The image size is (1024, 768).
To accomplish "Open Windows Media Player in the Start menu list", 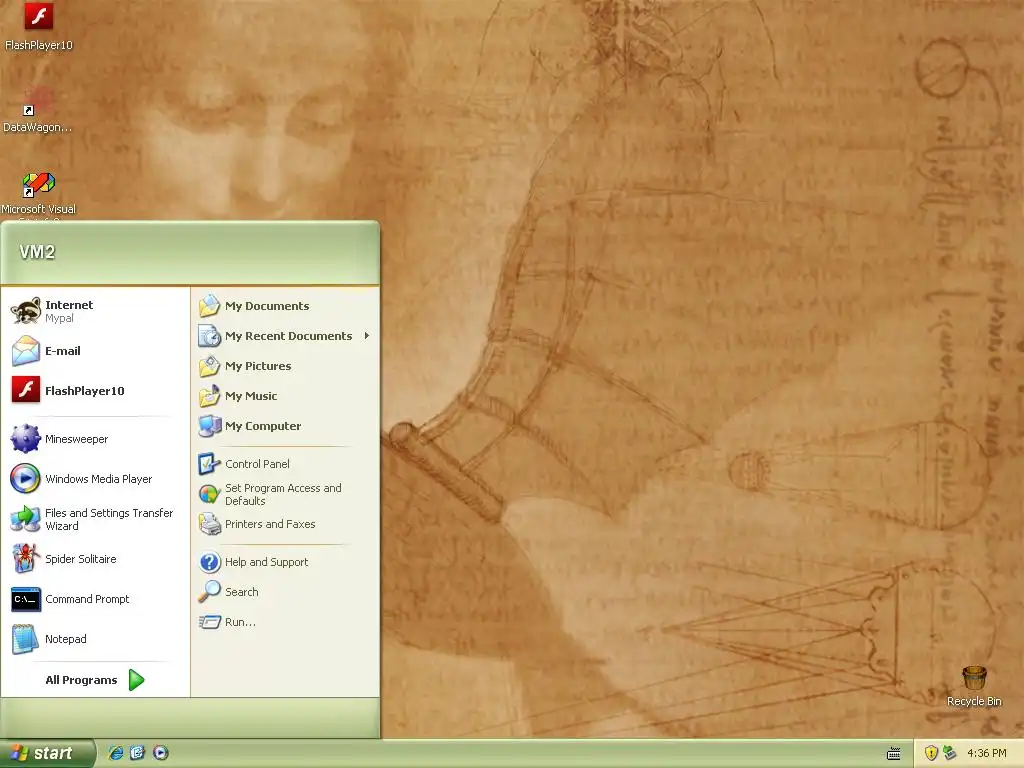I will (95, 479).
